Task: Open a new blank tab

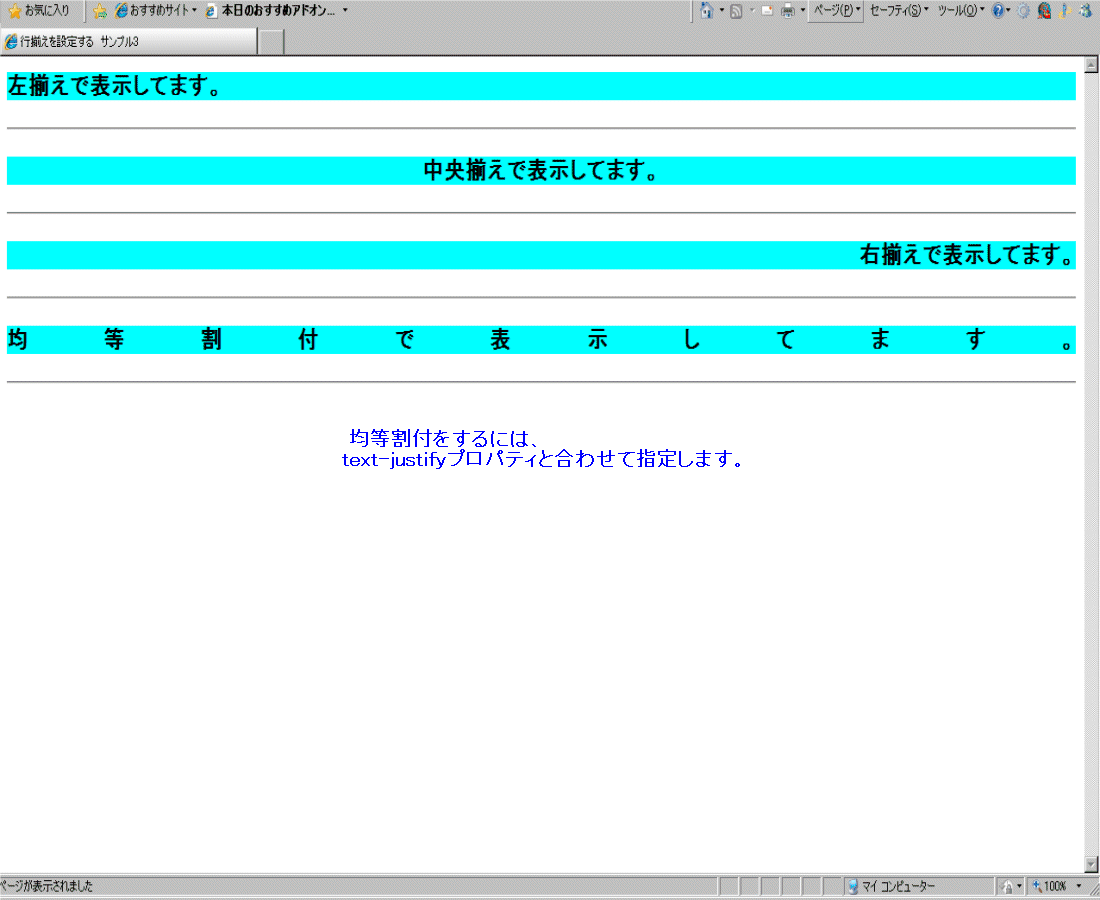Action: point(271,42)
